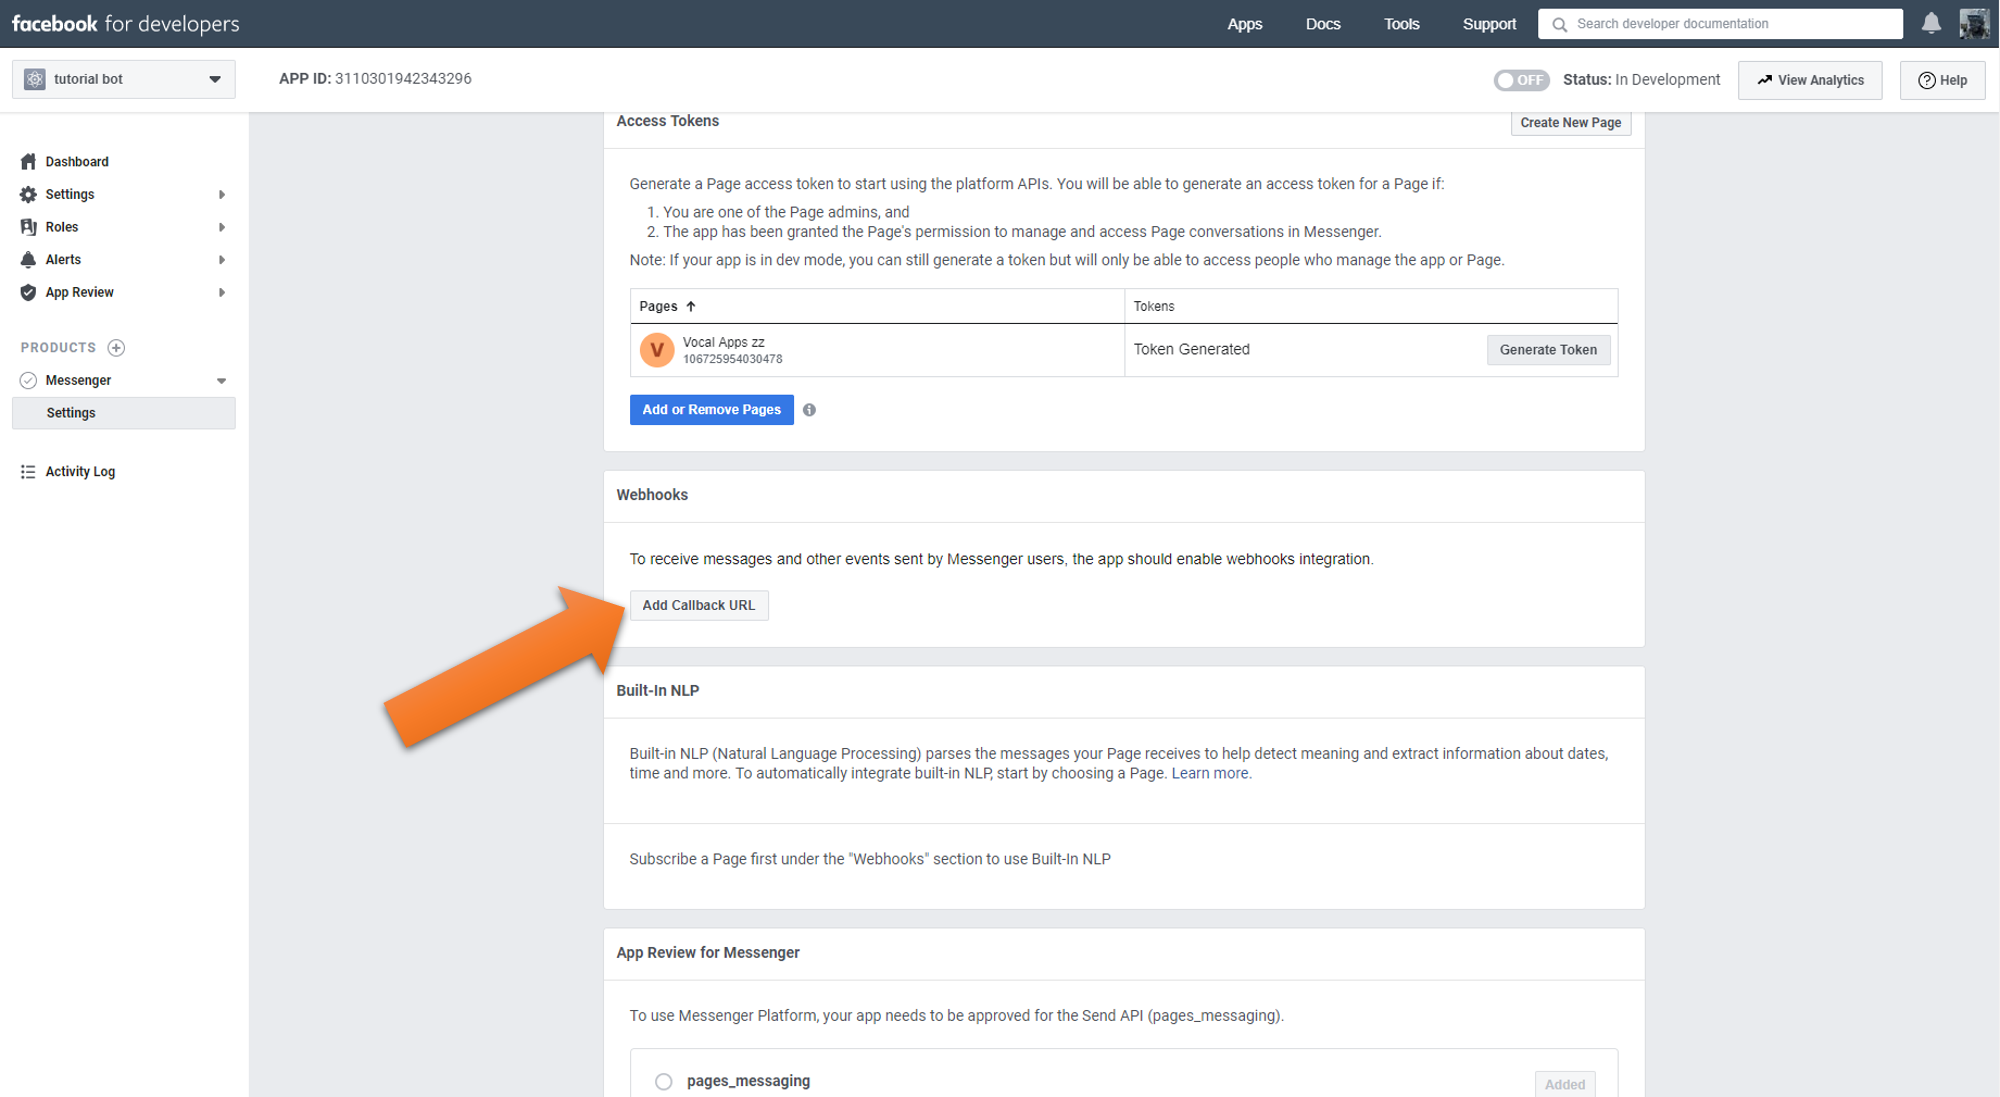The width and height of the screenshot is (2000, 1097).
Task: Sort table by Pages column arrow
Action: (691, 306)
